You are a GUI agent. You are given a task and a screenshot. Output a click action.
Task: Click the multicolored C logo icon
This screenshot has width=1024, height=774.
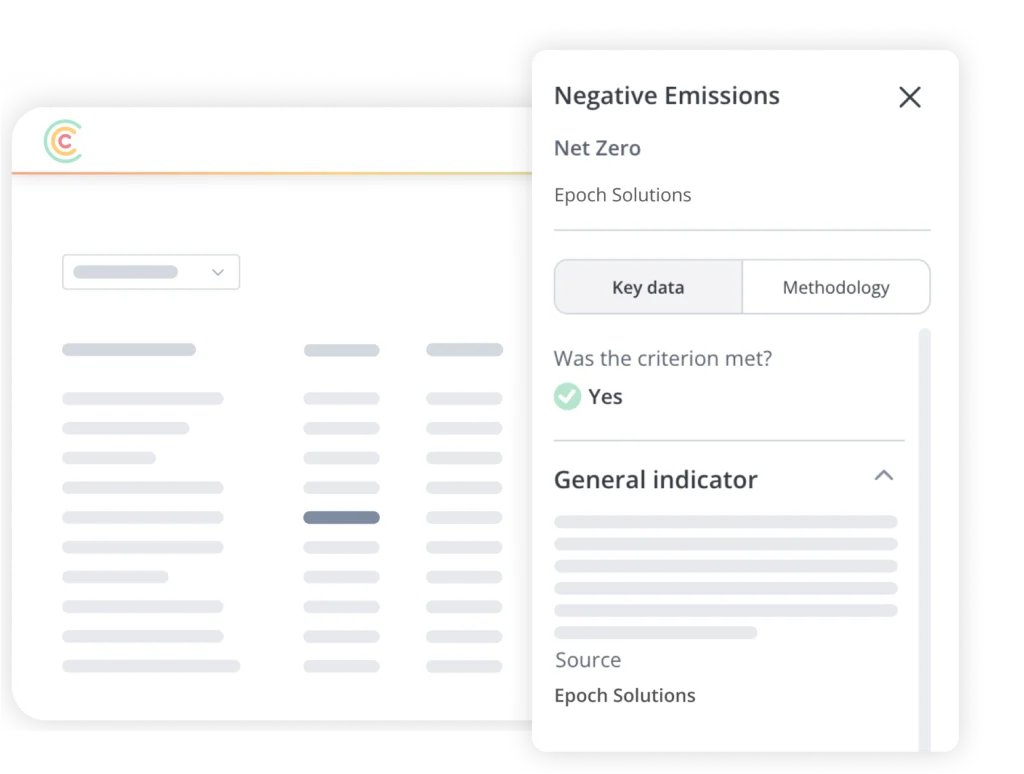[63, 142]
